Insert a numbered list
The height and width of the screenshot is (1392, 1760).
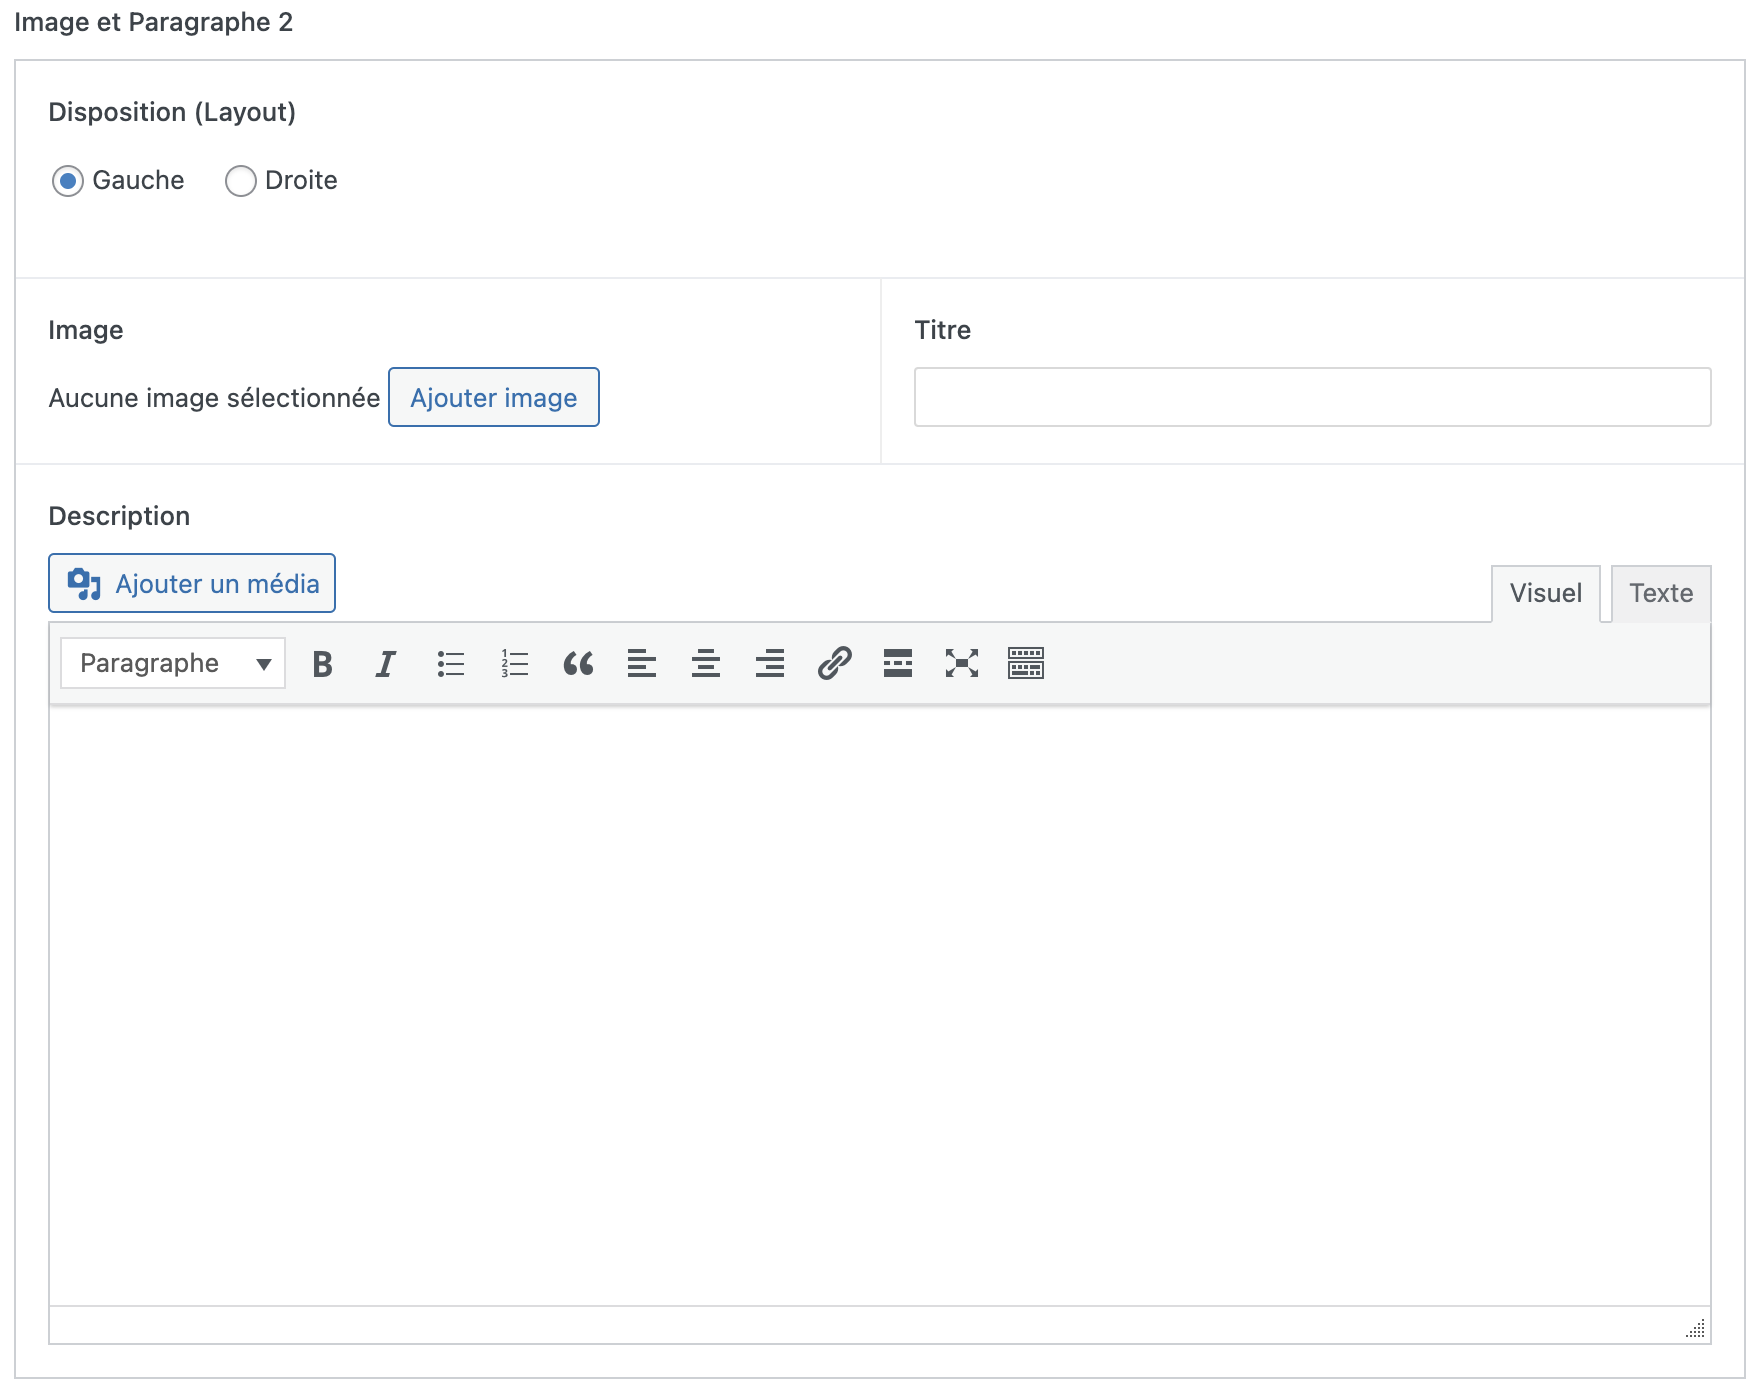point(514,664)
